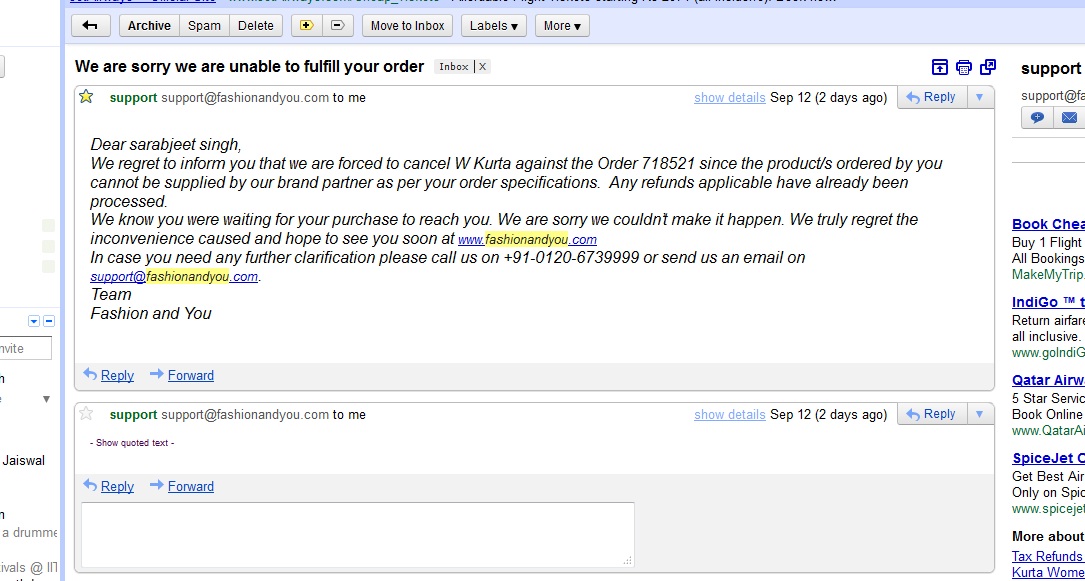1085x581 pixels.
Task: Collapse chat panel with minus icon
Action: tap(49, 321)
